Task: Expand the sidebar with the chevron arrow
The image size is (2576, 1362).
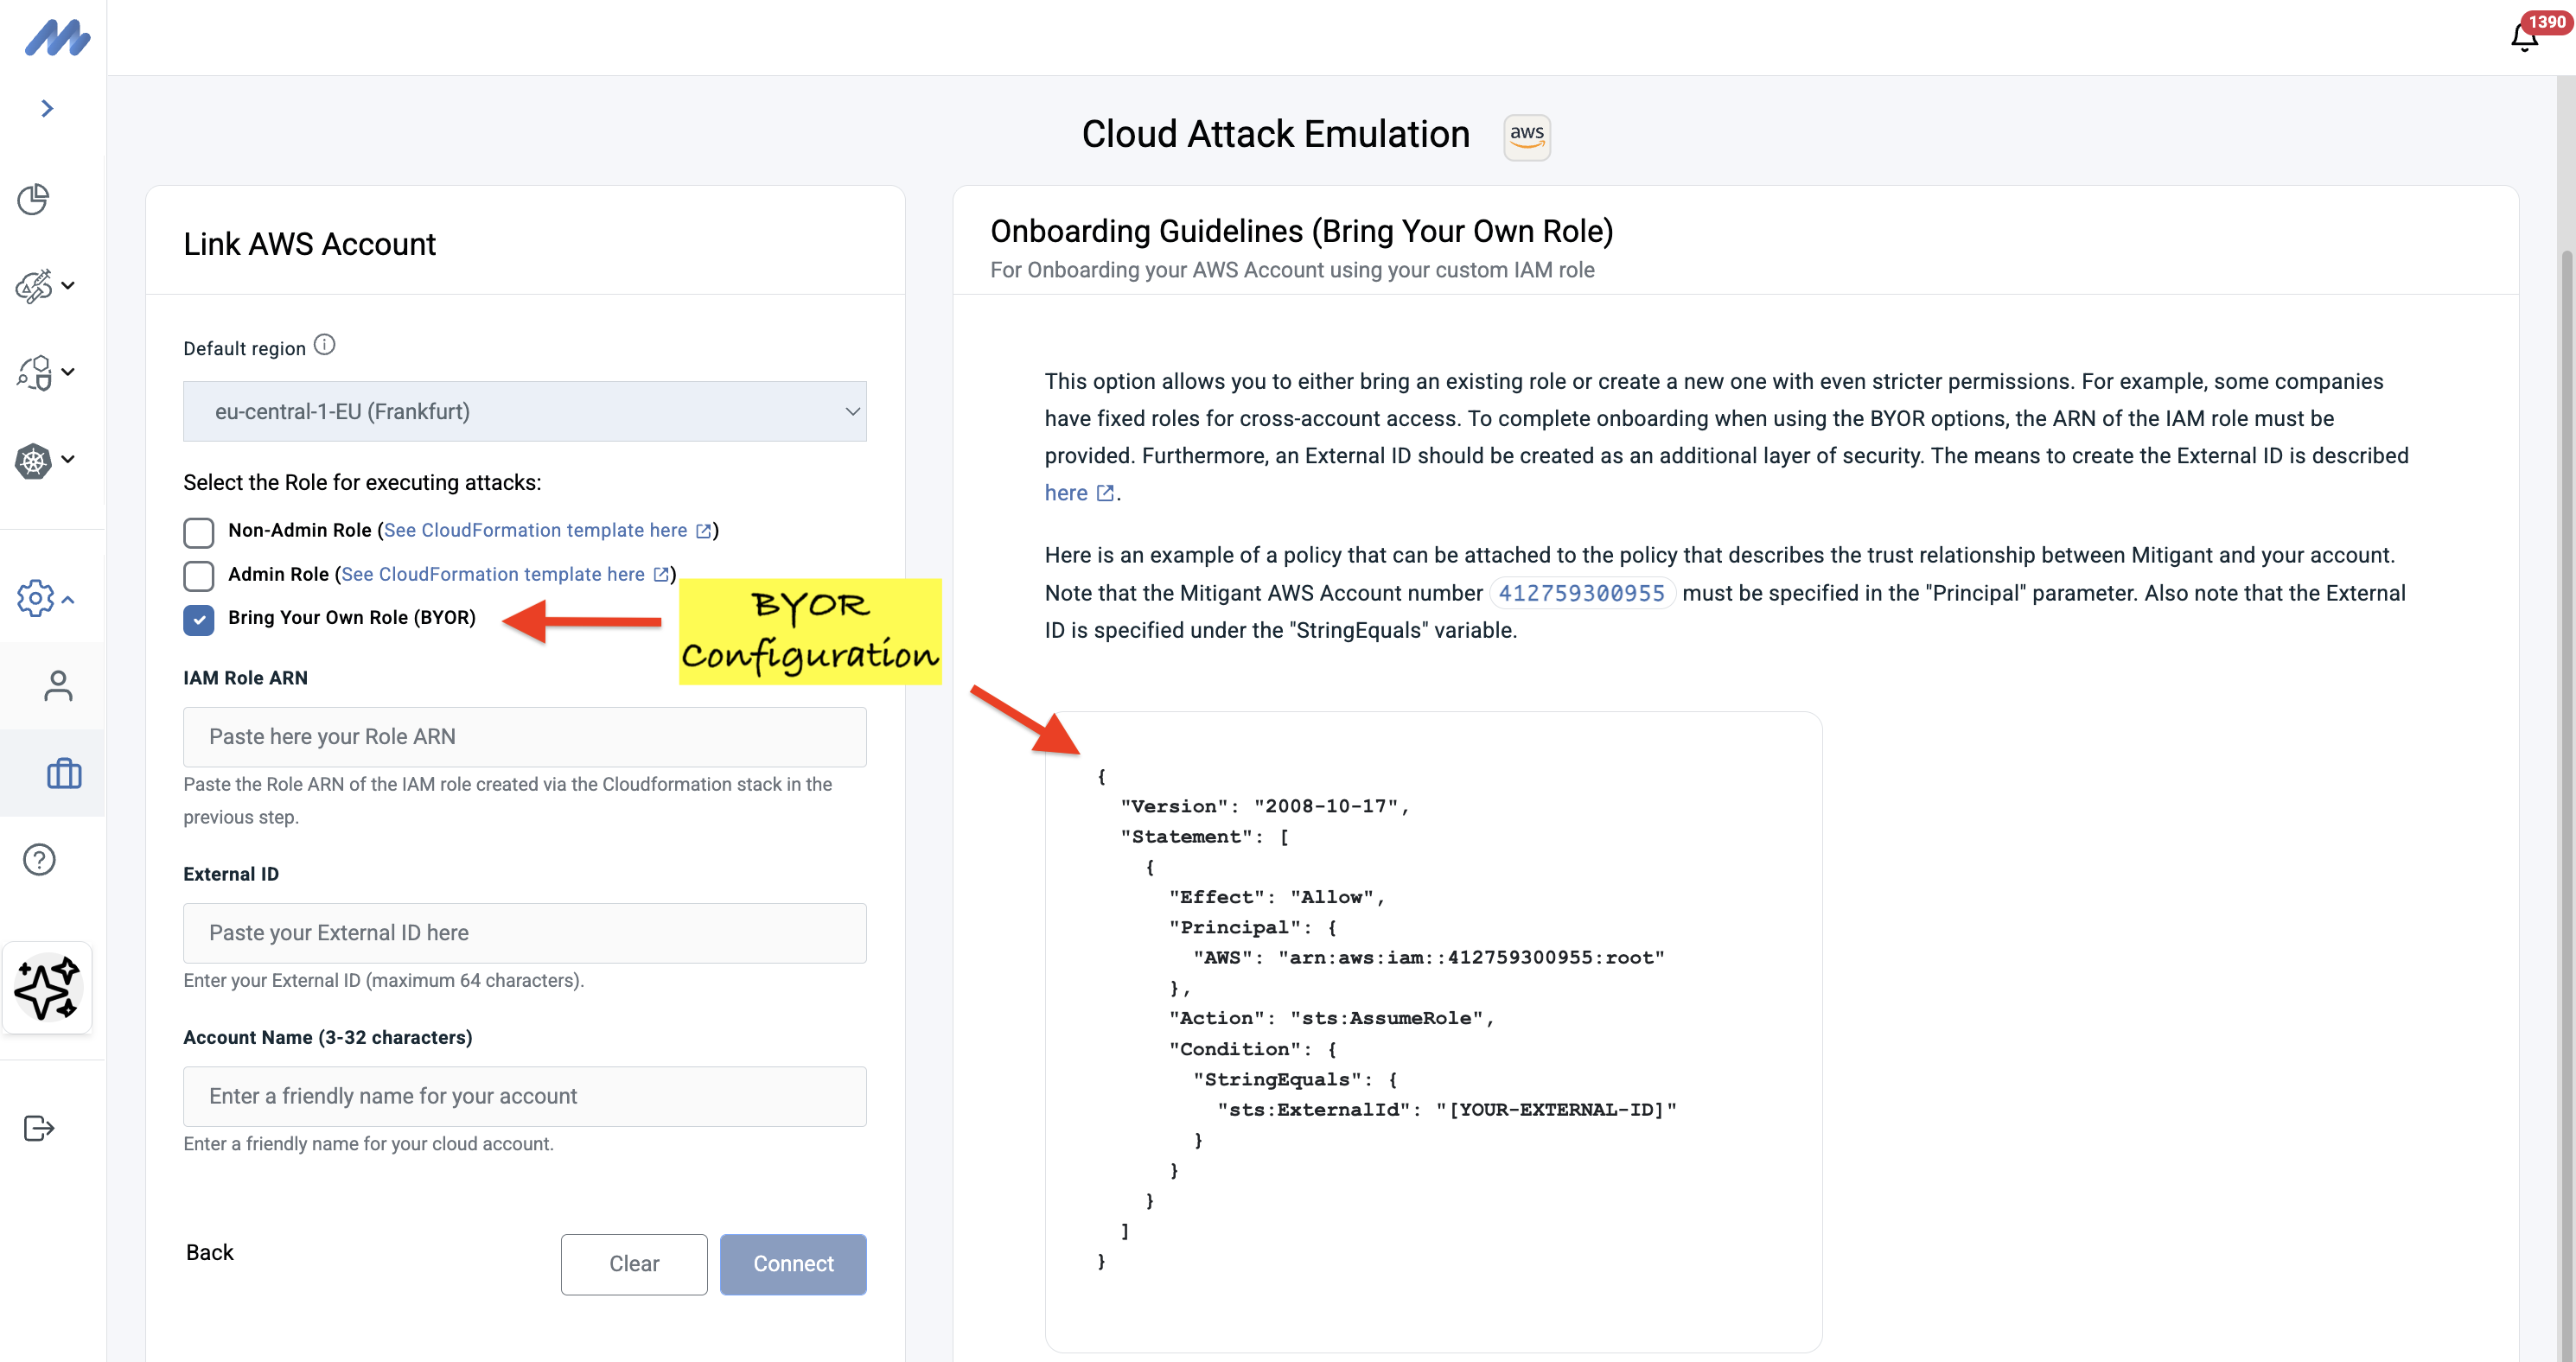Action: (47, 108)
